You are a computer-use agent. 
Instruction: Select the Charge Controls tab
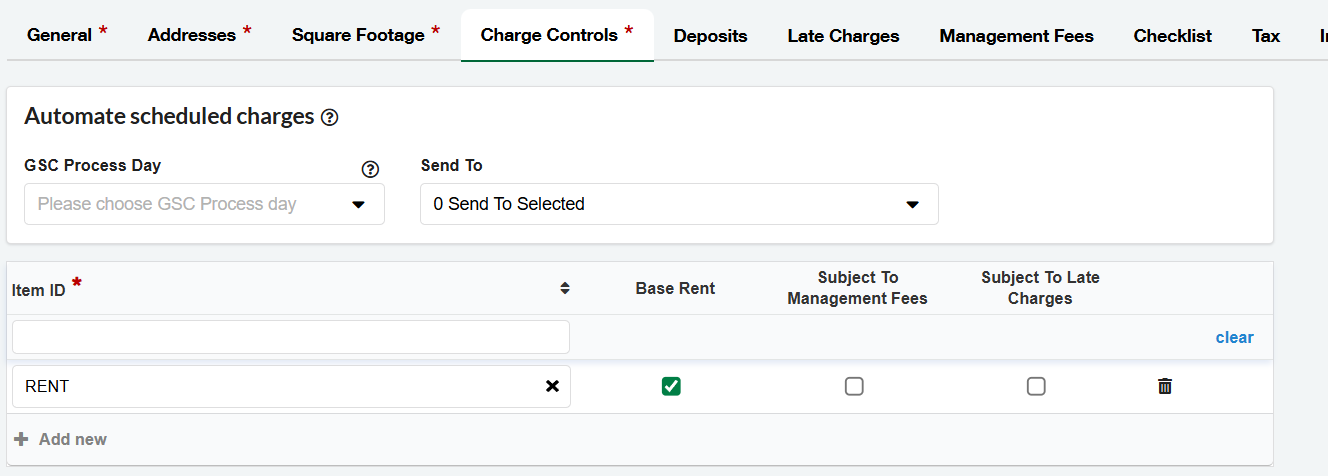click(557, 35)
